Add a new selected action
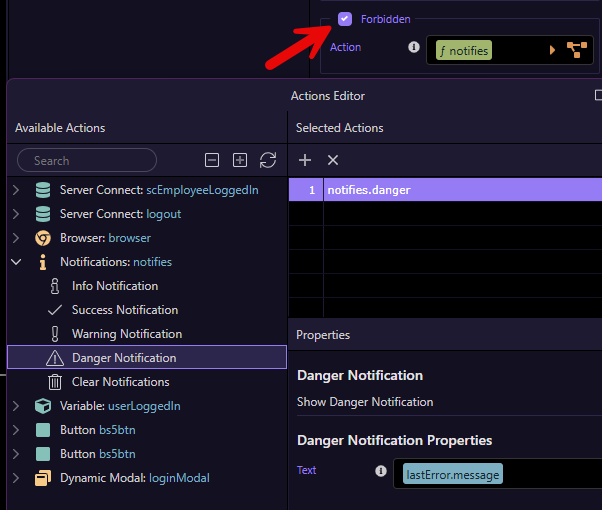The image size is (602, 510). [x=305, y=160]
